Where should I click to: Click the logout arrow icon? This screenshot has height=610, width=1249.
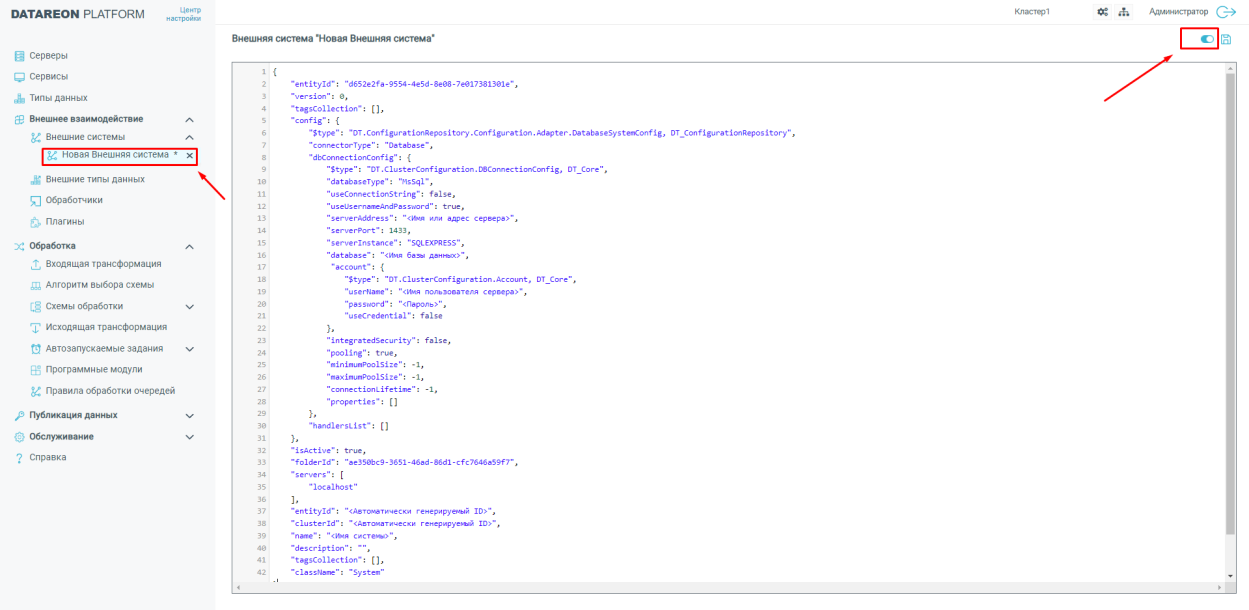(x=1226, y=12)
